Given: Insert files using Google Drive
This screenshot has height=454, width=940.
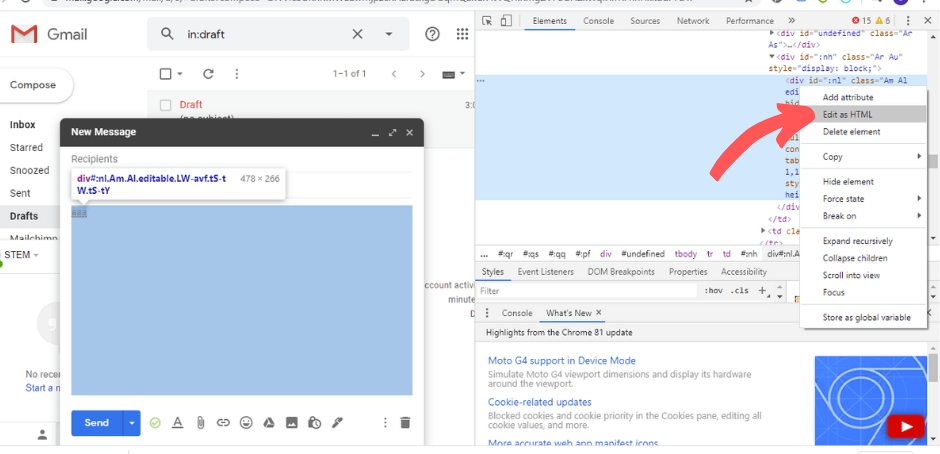Looking at the screenshot, I should pyautogui.click(x=269, y=423).
